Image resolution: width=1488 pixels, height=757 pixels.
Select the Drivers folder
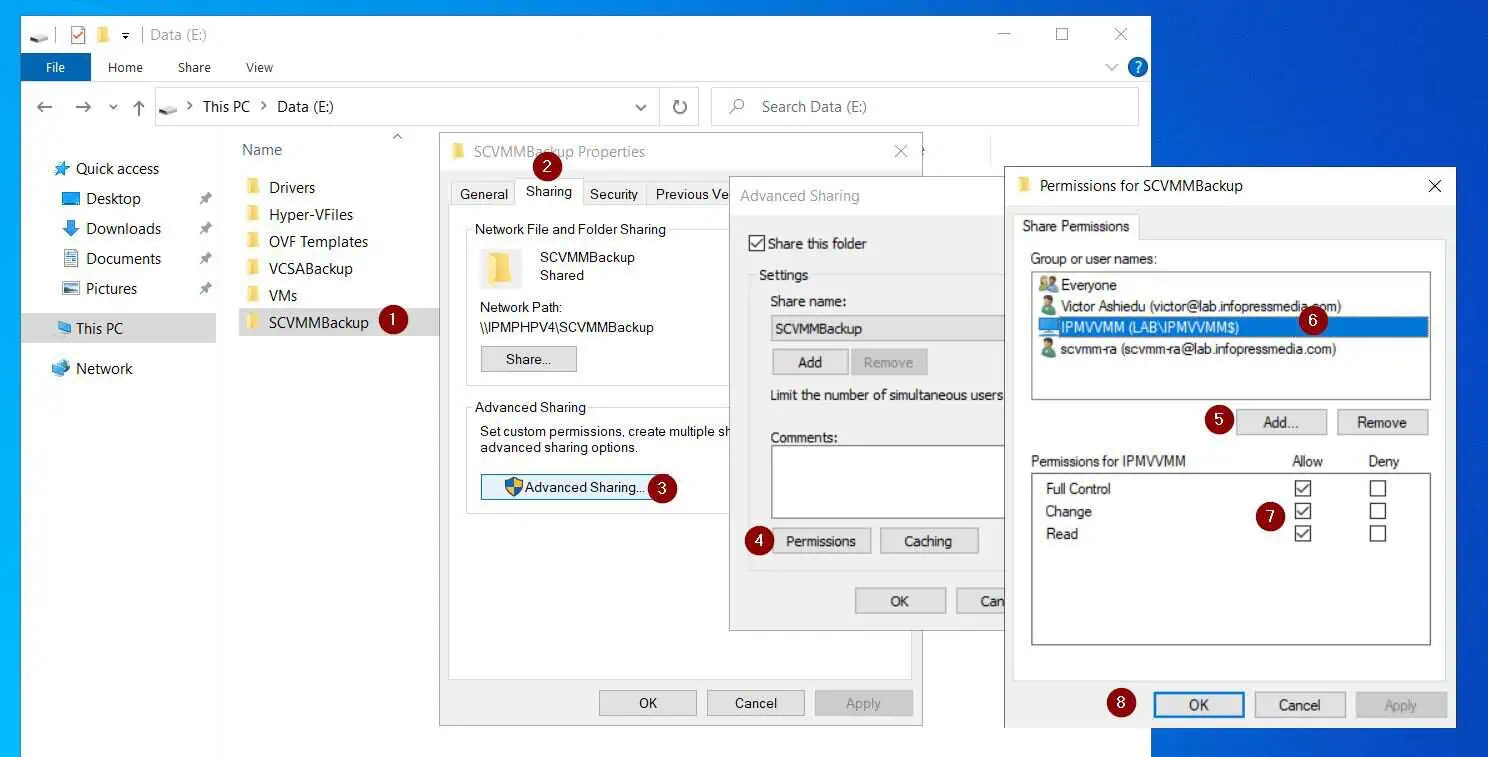click(x=291, y=187)
